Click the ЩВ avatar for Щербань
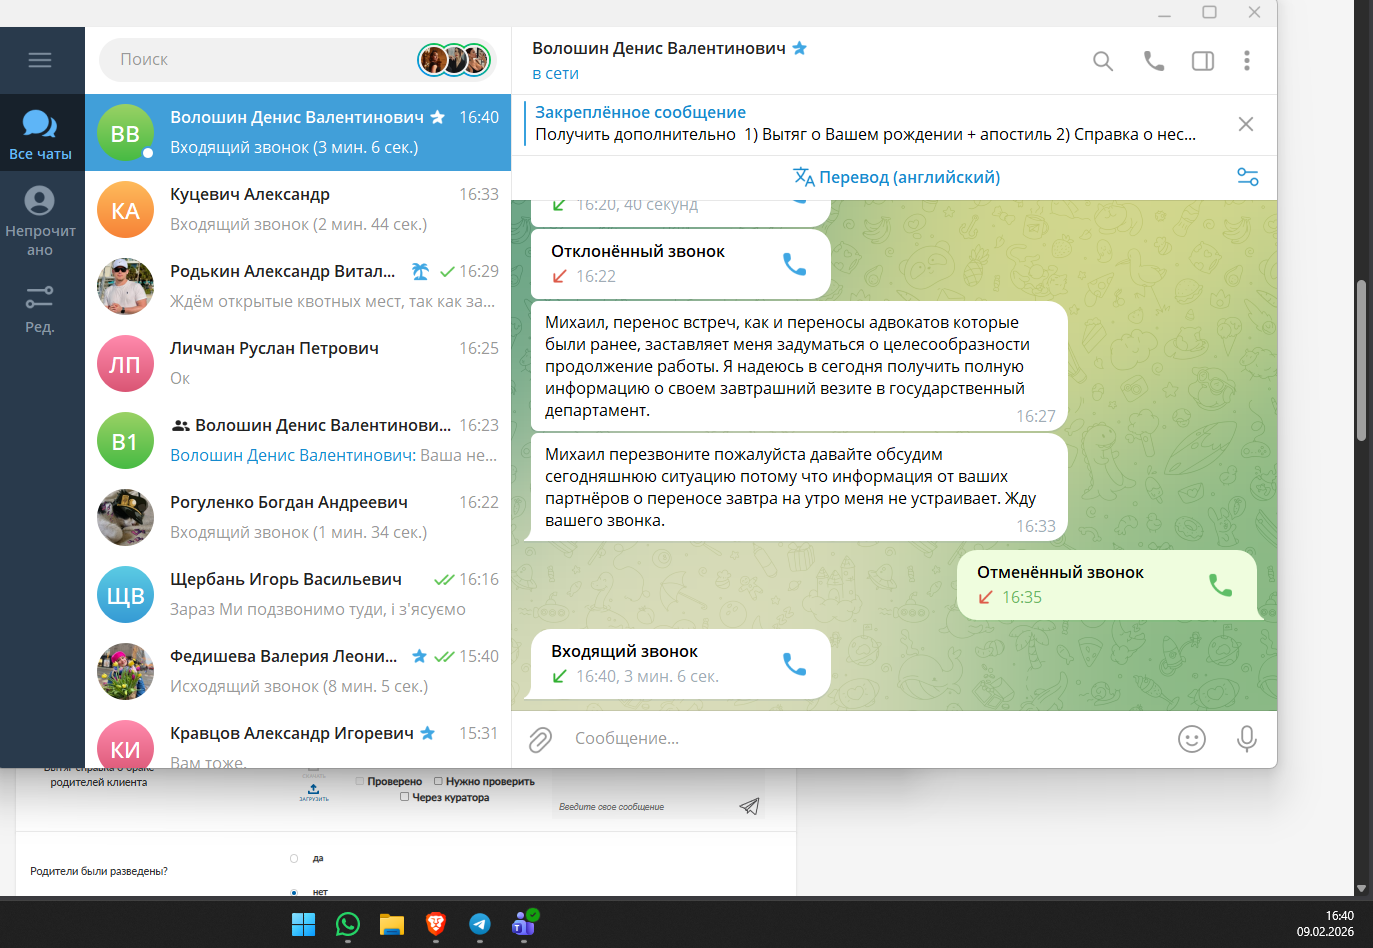 click(125, 595)
